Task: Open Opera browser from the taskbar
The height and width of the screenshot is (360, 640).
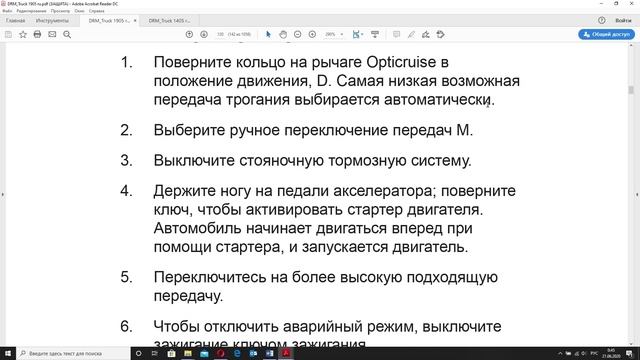Action: [x=221, y=353]
